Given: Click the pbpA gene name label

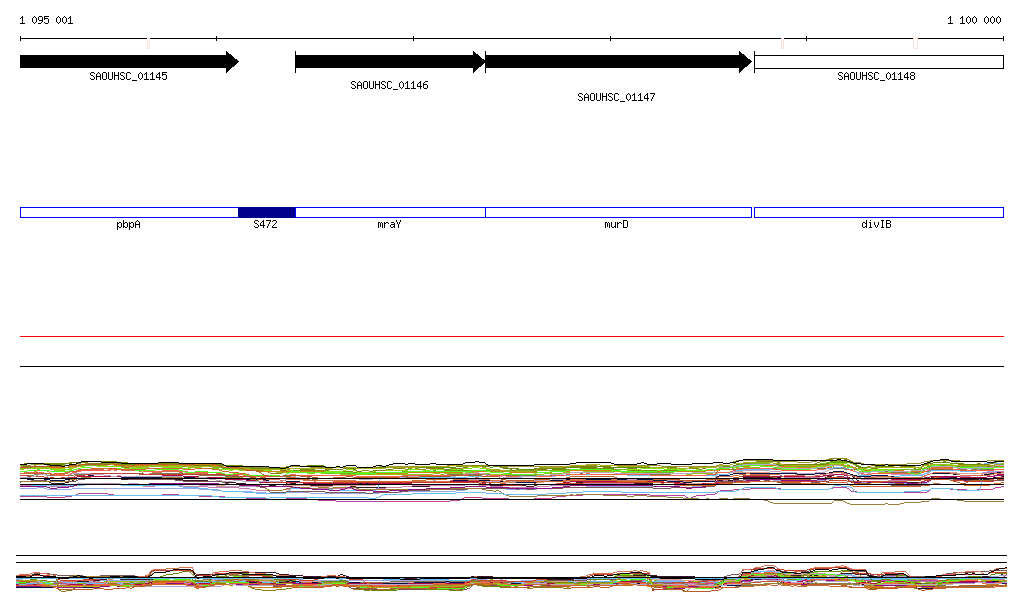Looking at the screenshot, I should (129, 225).
